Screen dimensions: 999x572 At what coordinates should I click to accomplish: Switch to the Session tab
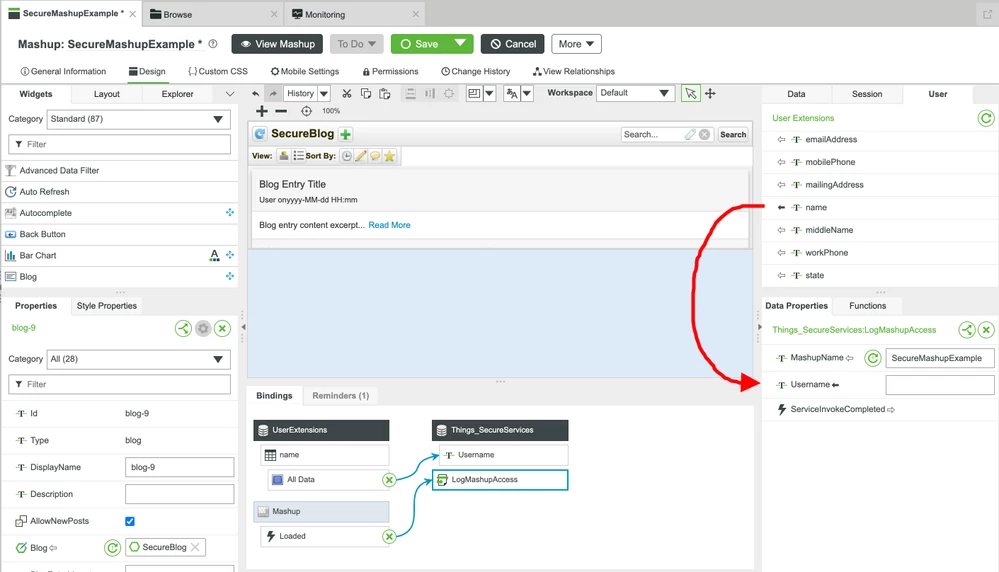[867, 94]
